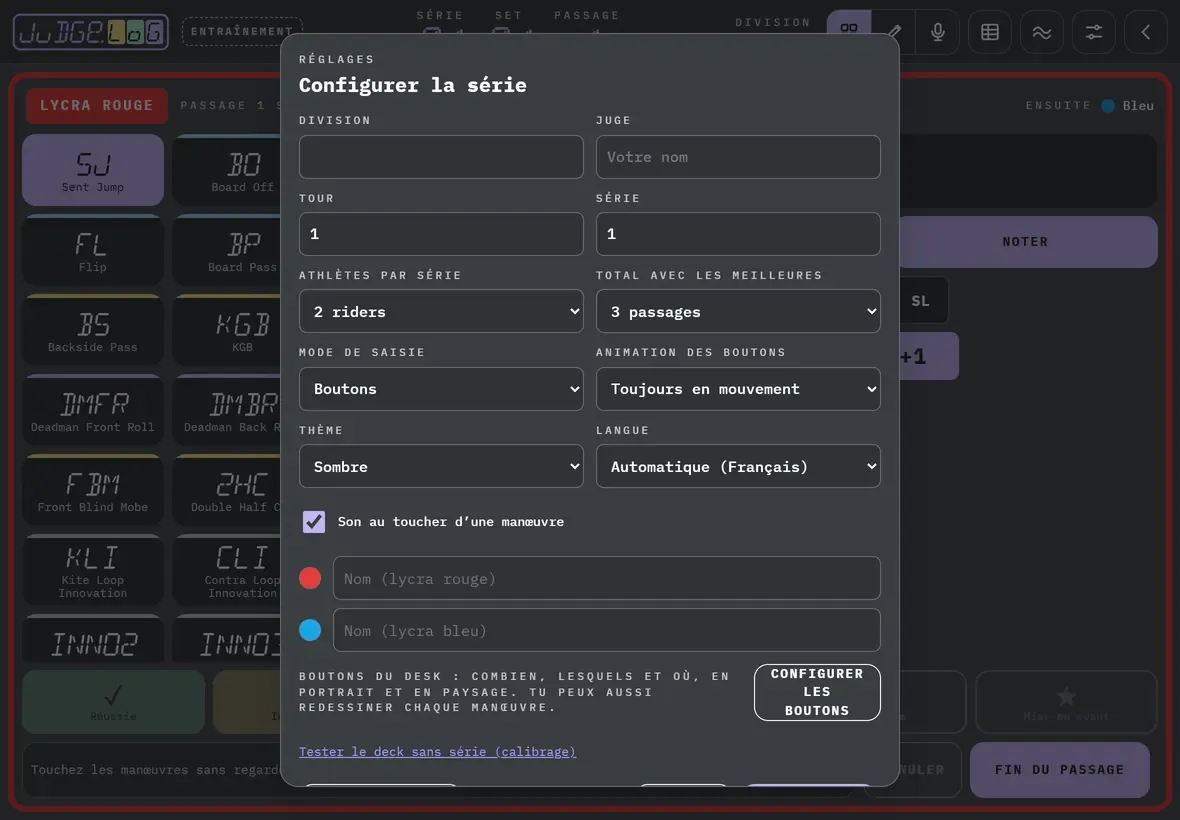1180x820 pixels.
Task: Click the Tour number field
Action: [441, 234]
